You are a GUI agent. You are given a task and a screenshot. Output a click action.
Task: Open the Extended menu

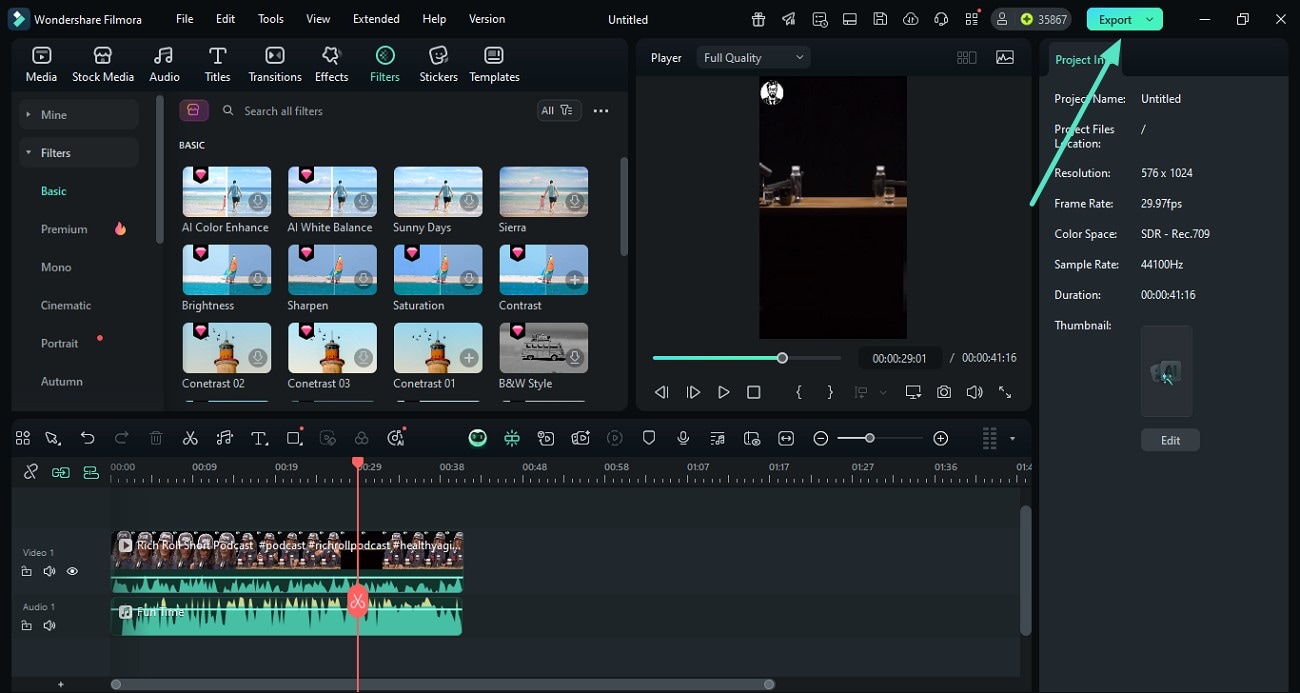click(x=376, y=19)
